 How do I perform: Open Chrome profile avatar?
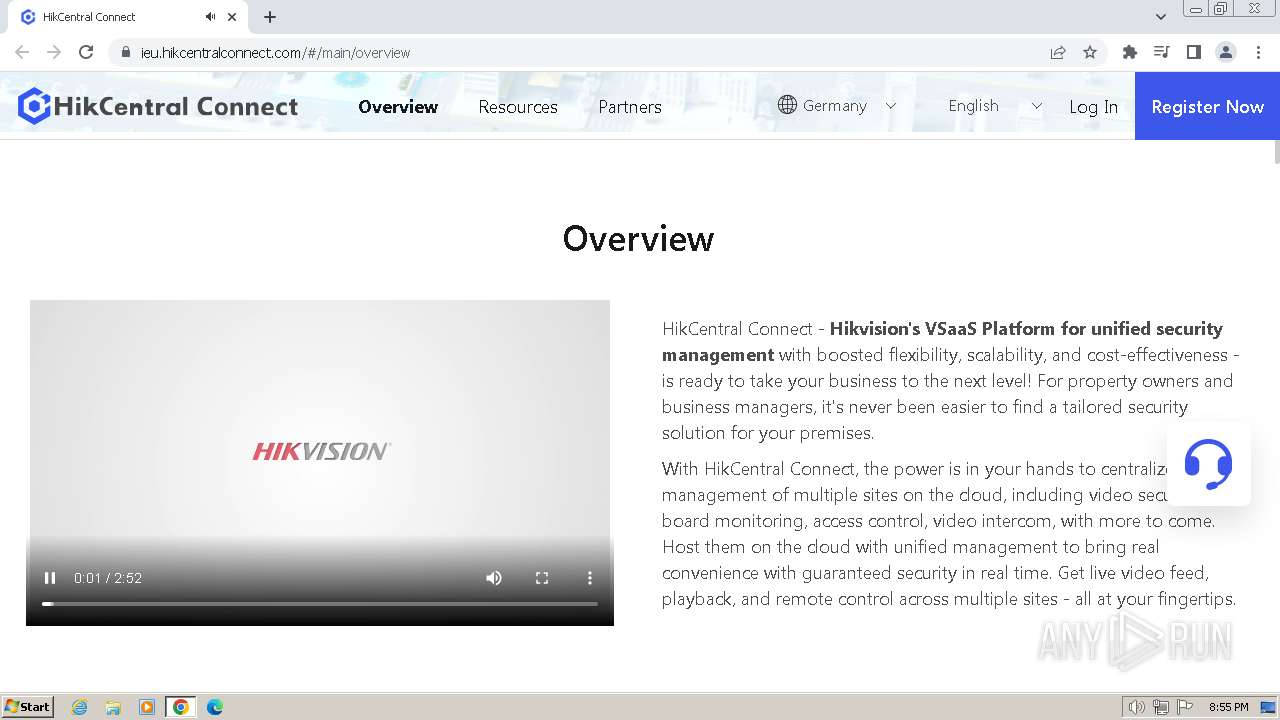point(1226,52)
